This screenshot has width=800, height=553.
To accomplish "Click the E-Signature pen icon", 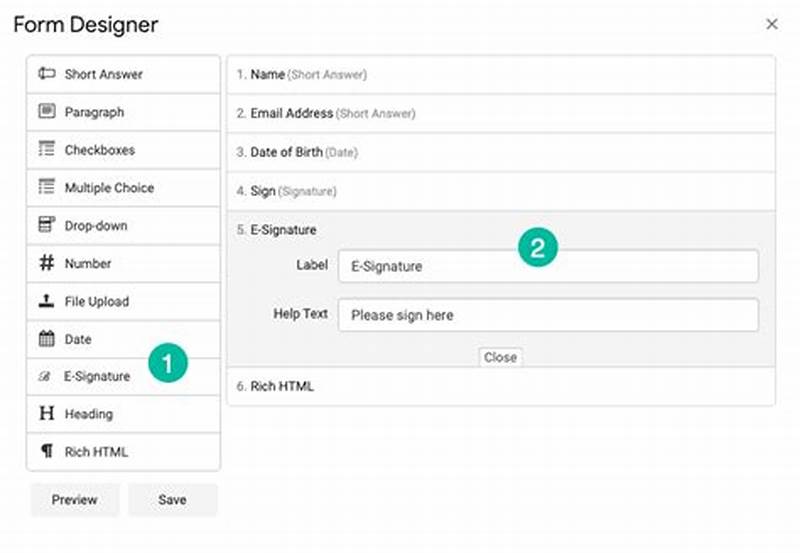I will click(x=45, y=376).
